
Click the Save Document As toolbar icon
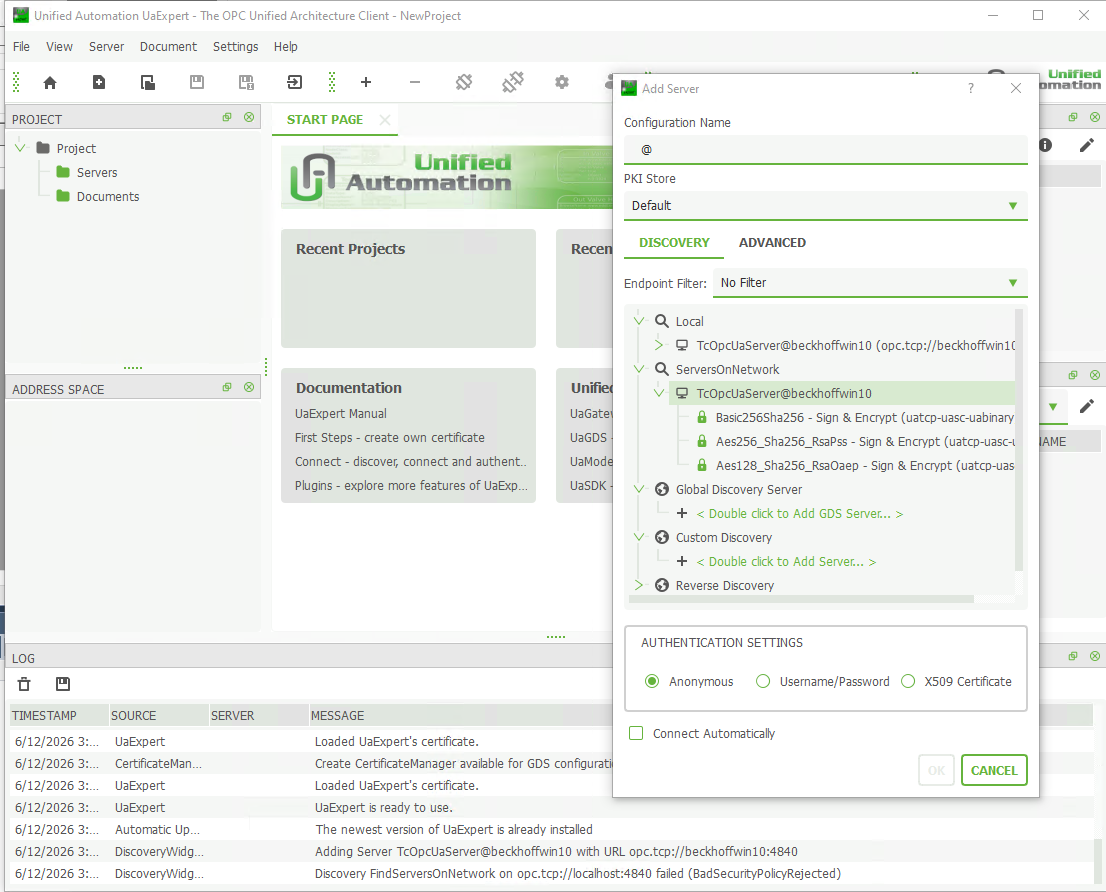[x=245, y=83]
